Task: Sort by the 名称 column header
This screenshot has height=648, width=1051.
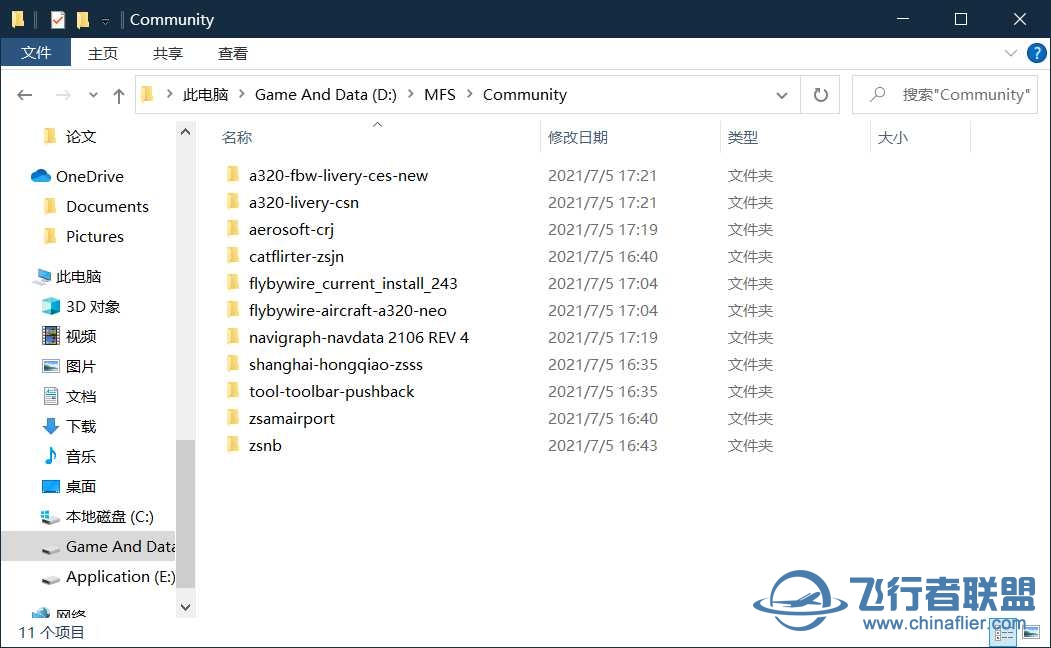Action: tap(237, 137)
